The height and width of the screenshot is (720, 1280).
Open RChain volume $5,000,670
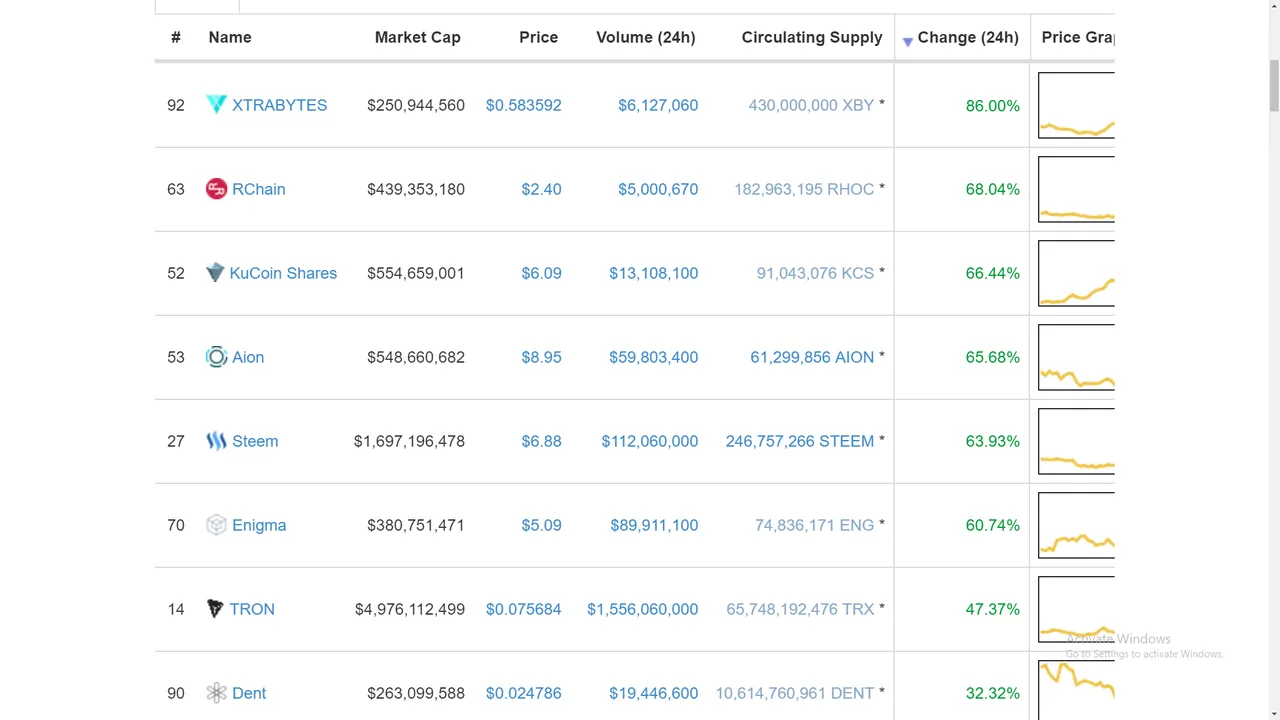(658, 189)
